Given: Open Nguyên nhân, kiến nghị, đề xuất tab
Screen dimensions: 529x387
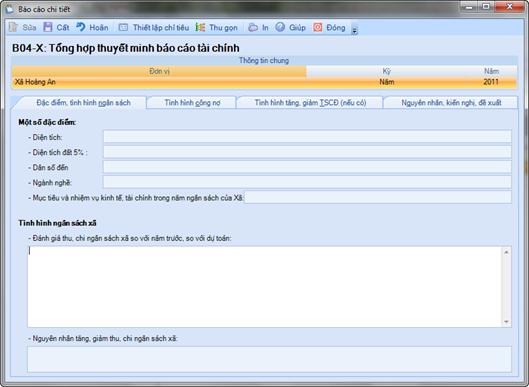Looking at the screenshot, I should click(451, 103).
